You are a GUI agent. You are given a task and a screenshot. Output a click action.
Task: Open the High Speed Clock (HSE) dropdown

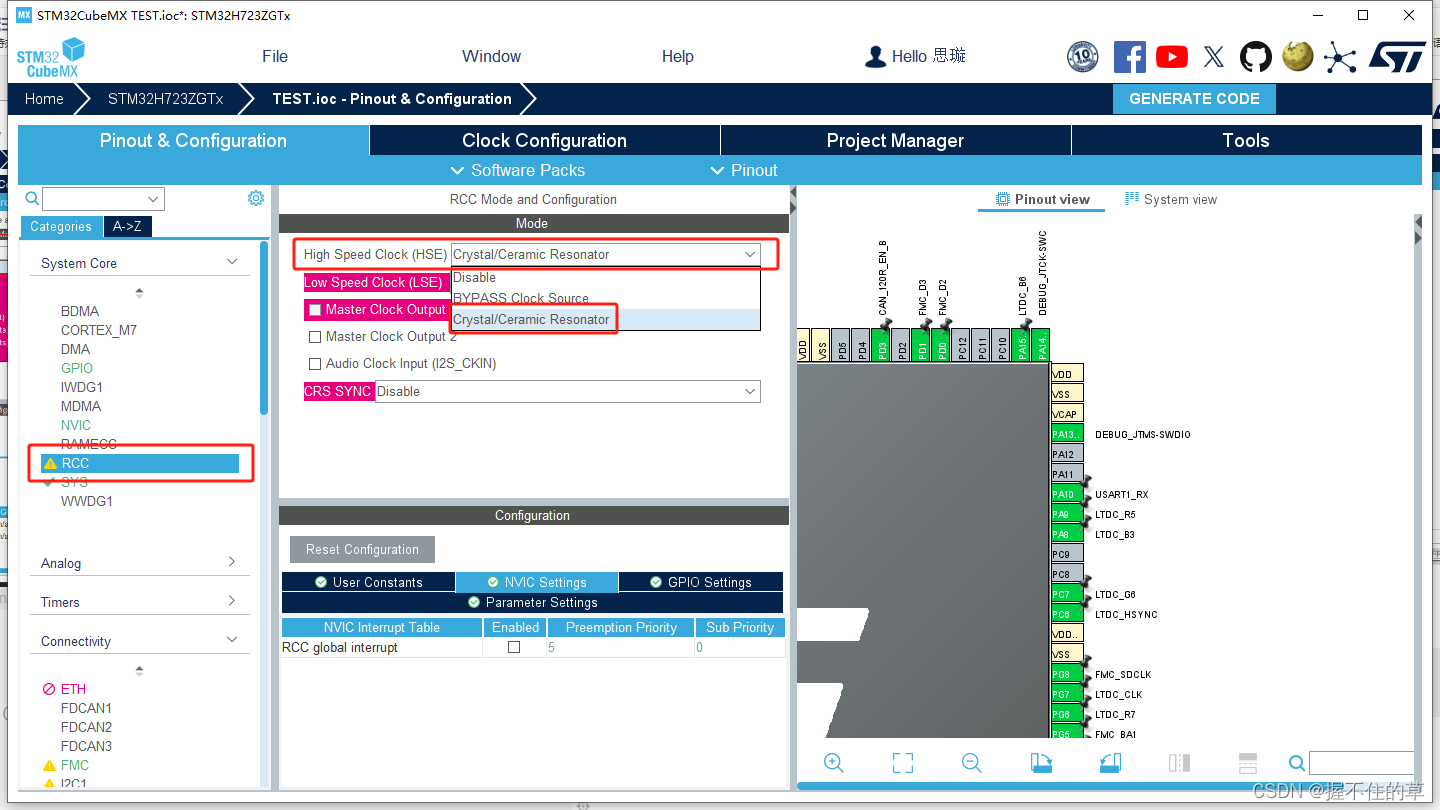tap(606, 255)
